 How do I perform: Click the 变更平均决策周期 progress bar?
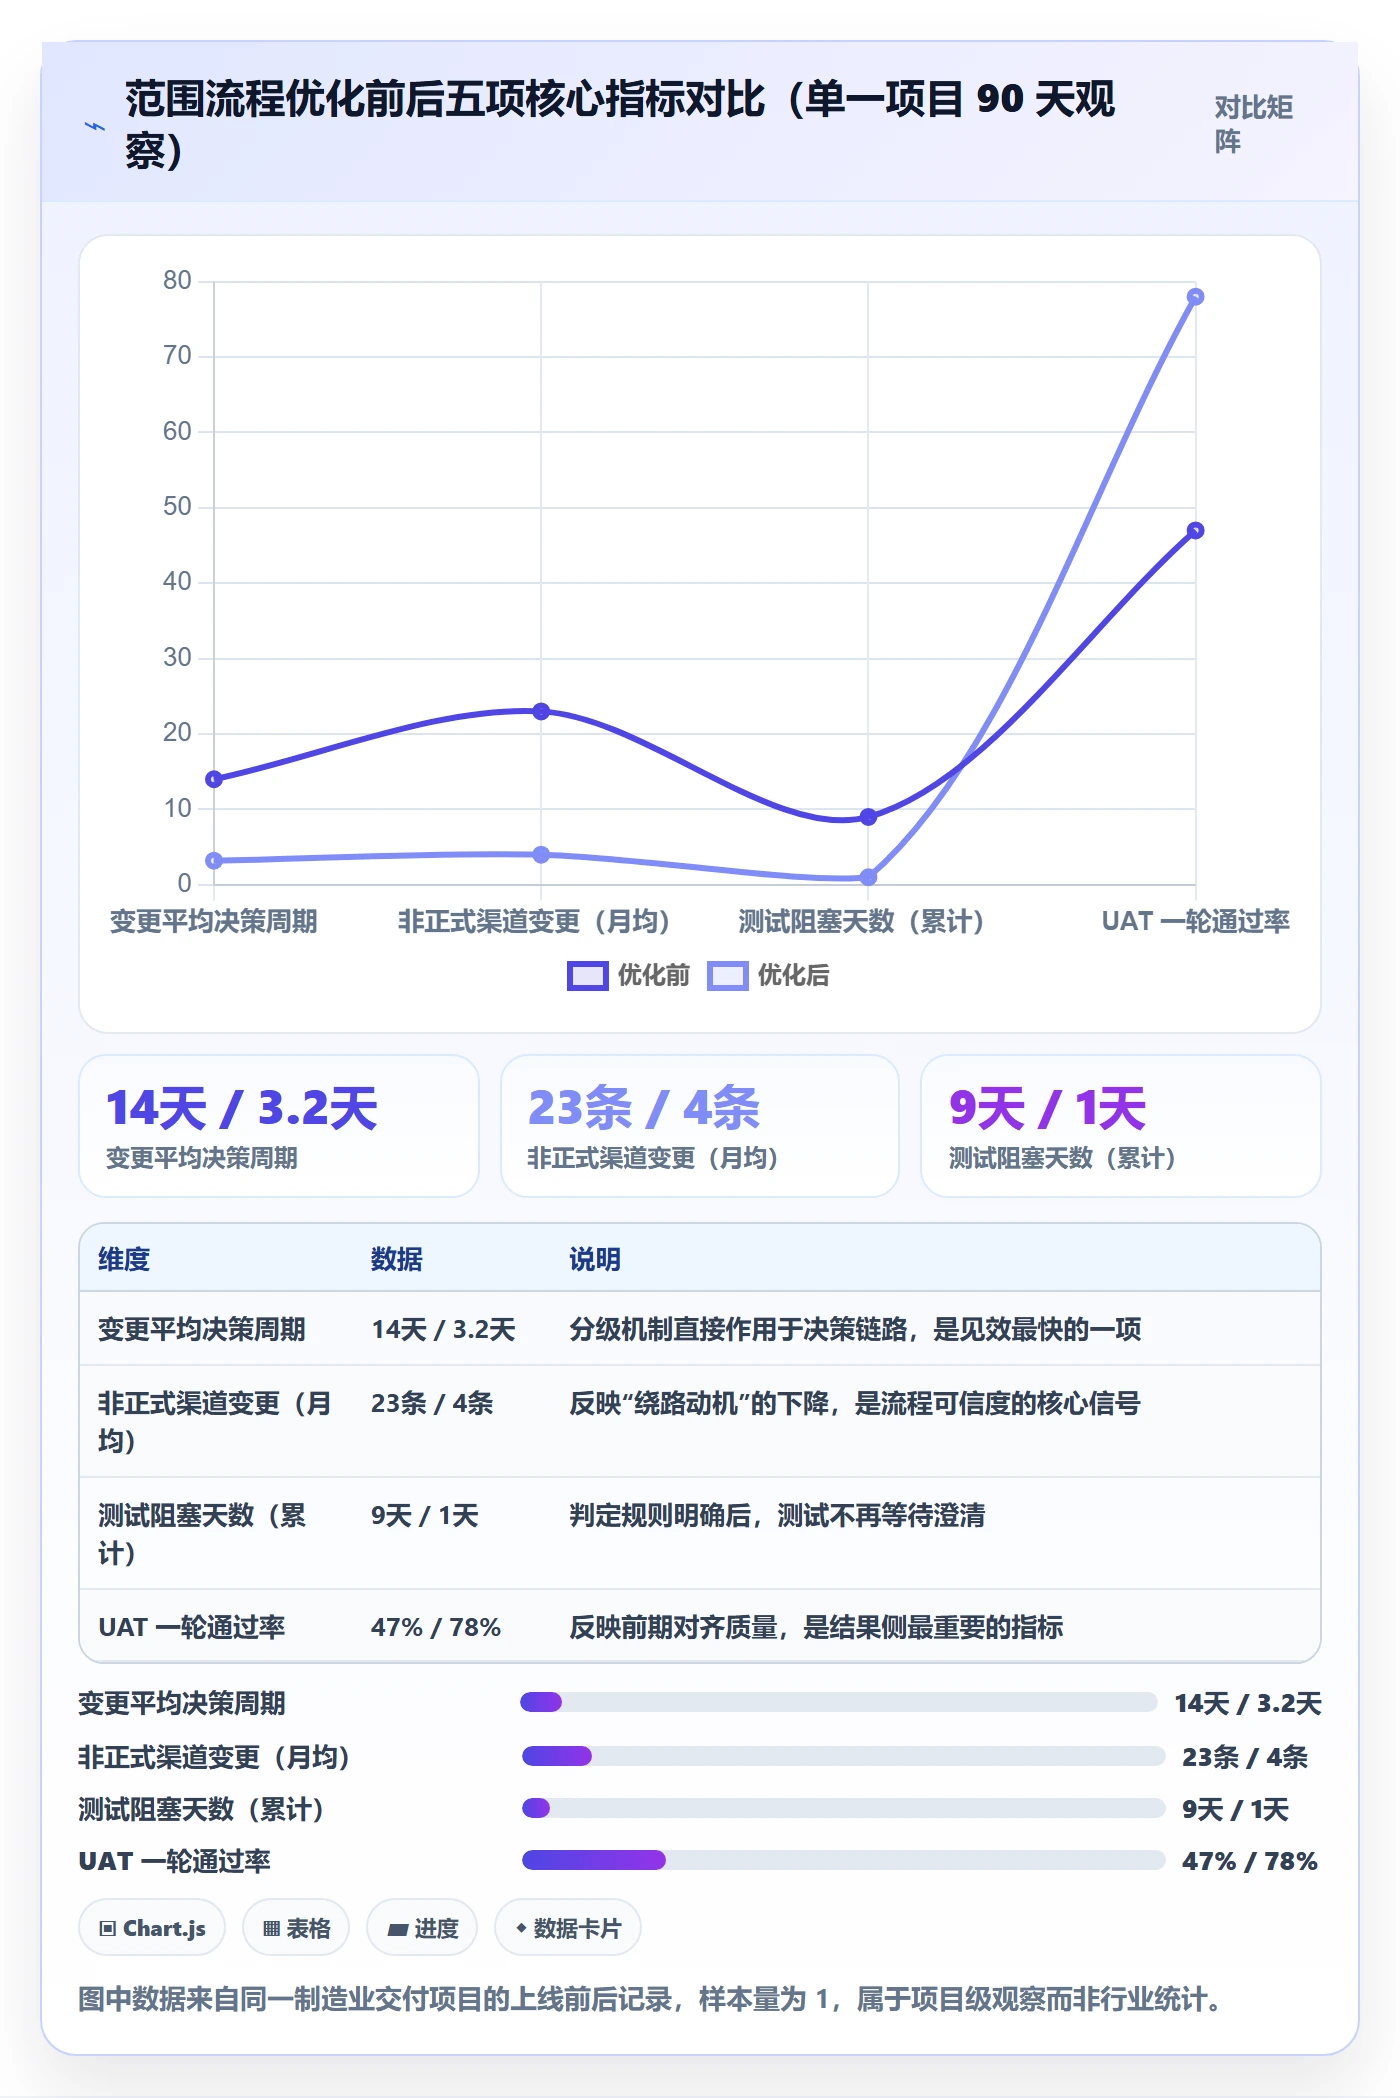coord(839,1702)
